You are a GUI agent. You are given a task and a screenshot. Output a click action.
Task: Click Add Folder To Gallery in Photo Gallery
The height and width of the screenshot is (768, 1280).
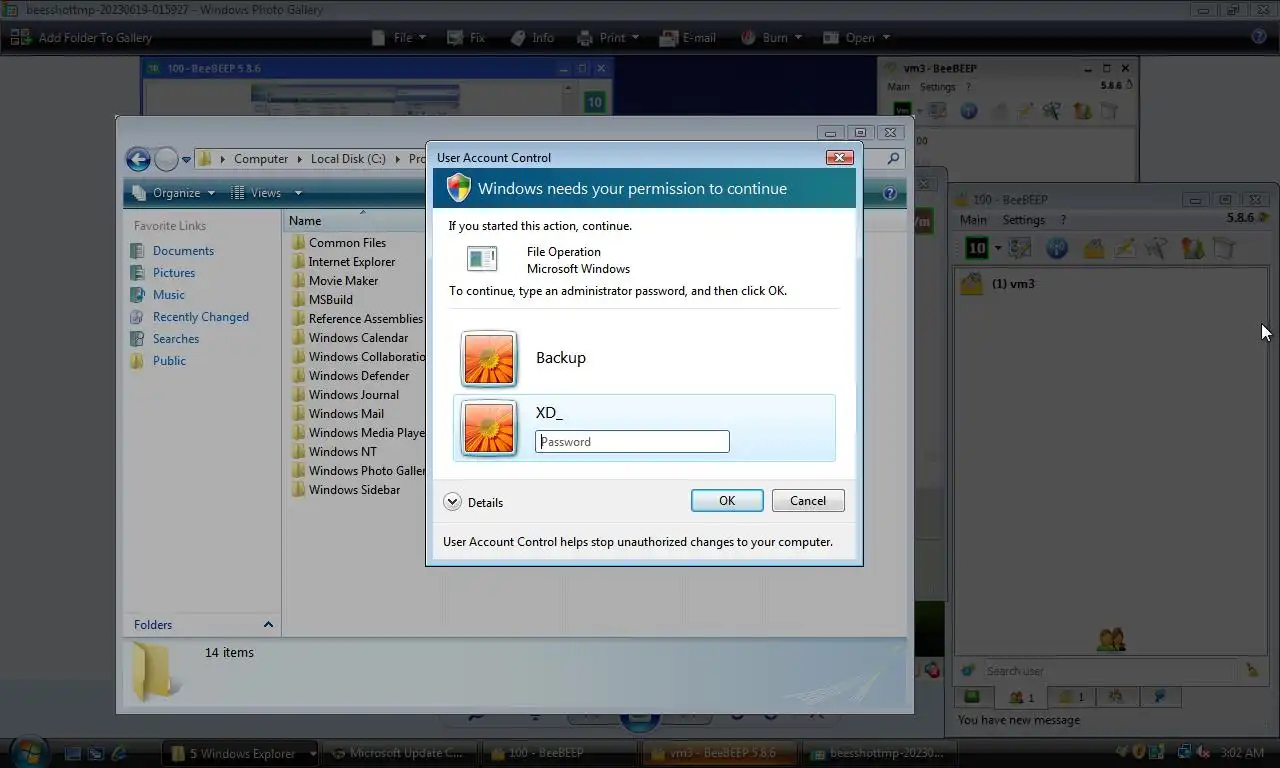click(x=82, y=38)
